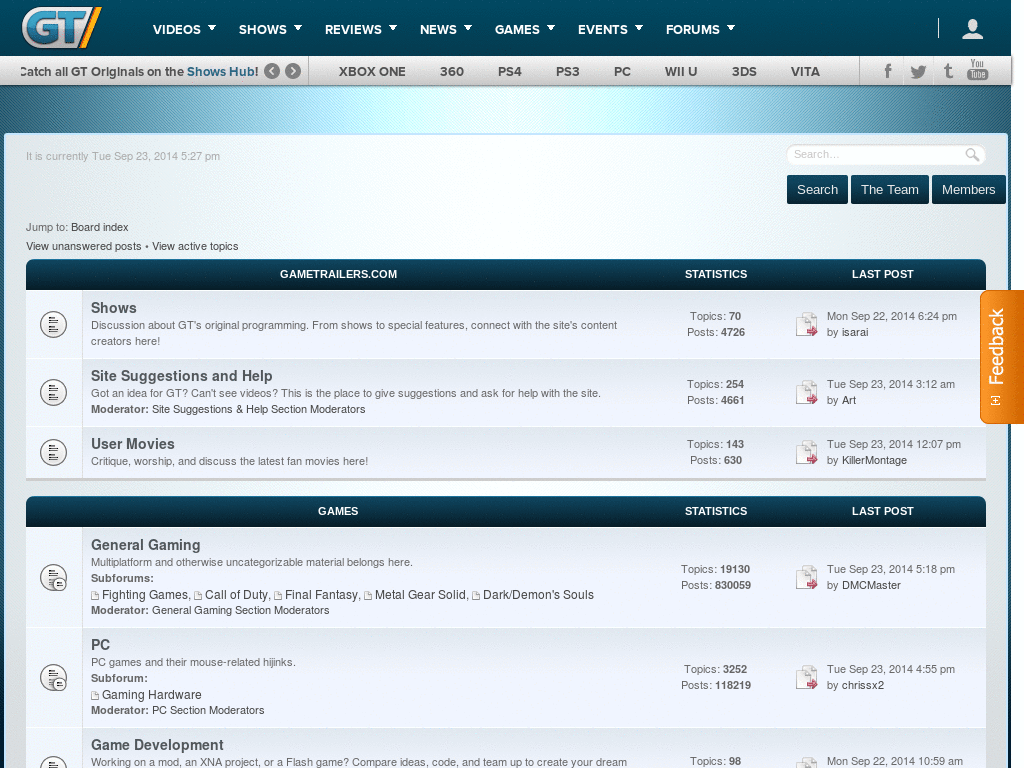
Task: Click the General Gaming forum icon
Action: tap(54, 578)
